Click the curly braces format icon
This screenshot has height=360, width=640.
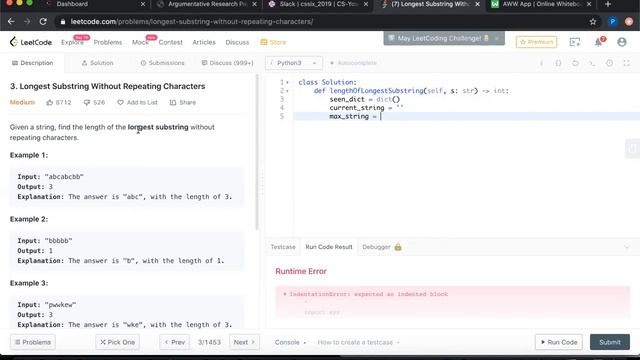pyautogui.click(x=558, y=63)
